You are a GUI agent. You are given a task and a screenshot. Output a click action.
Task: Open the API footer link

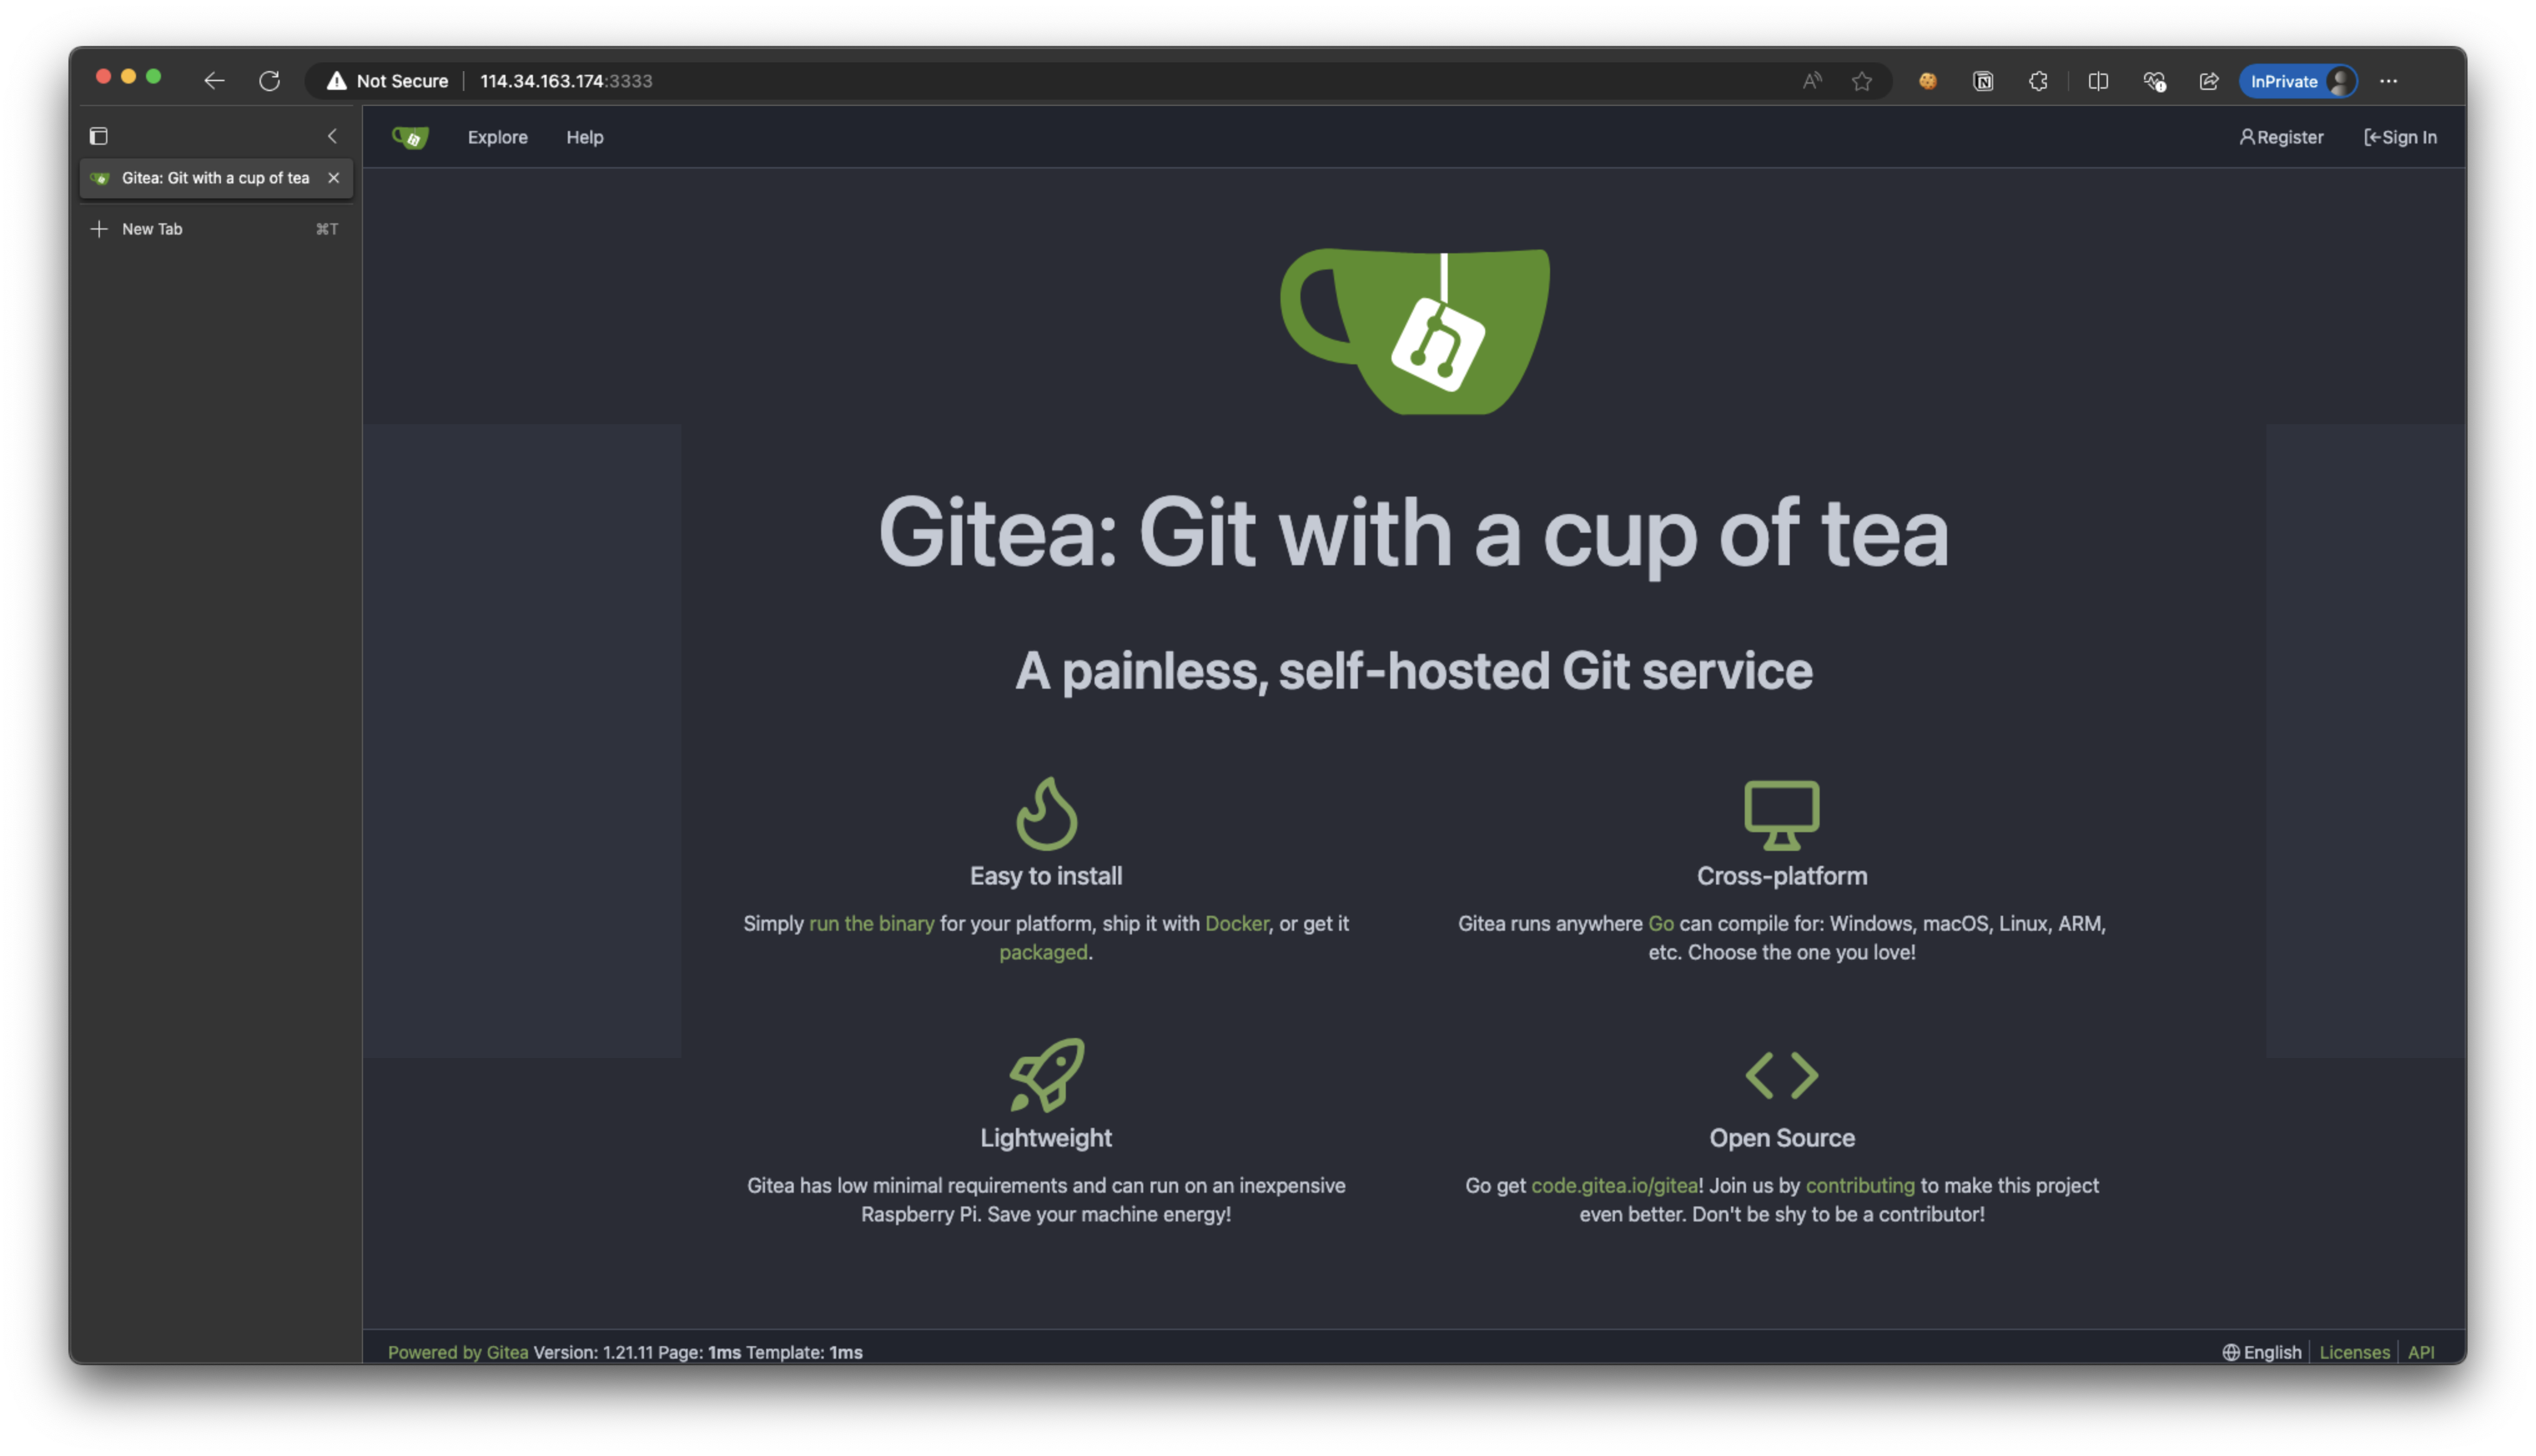2420,1352
